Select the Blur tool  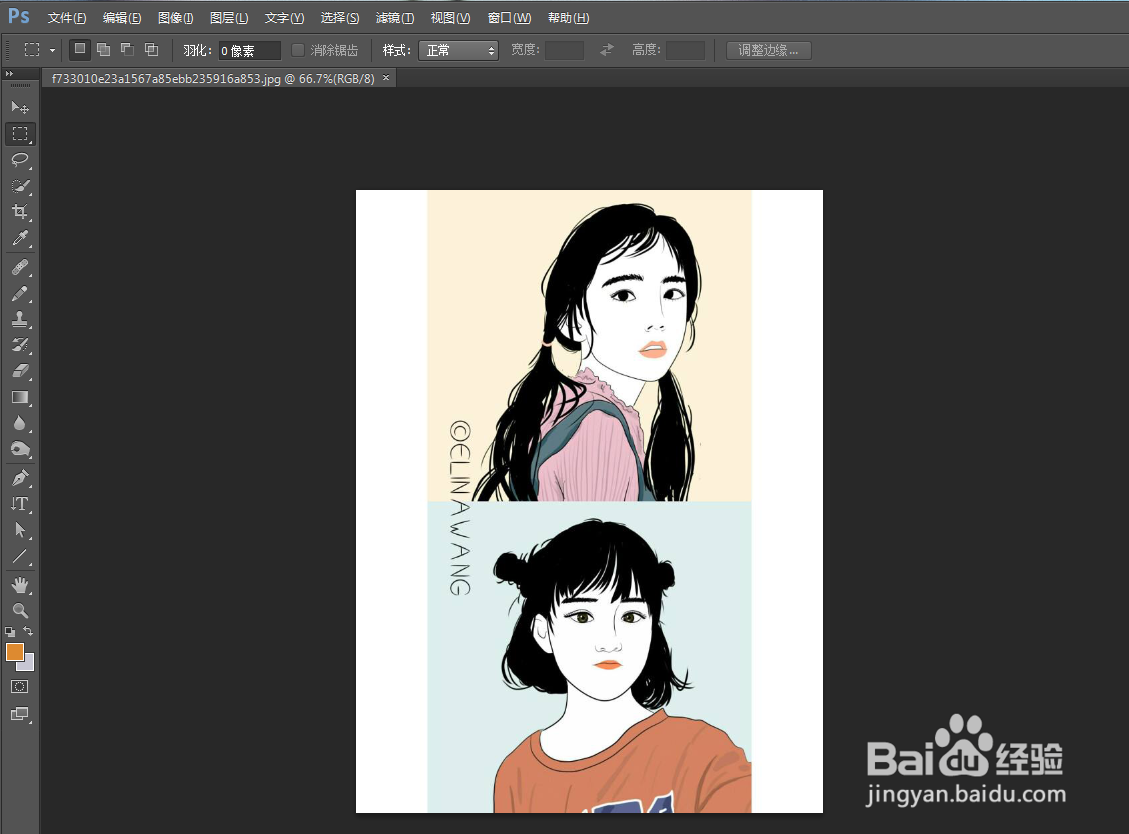(x=19, y=423)
